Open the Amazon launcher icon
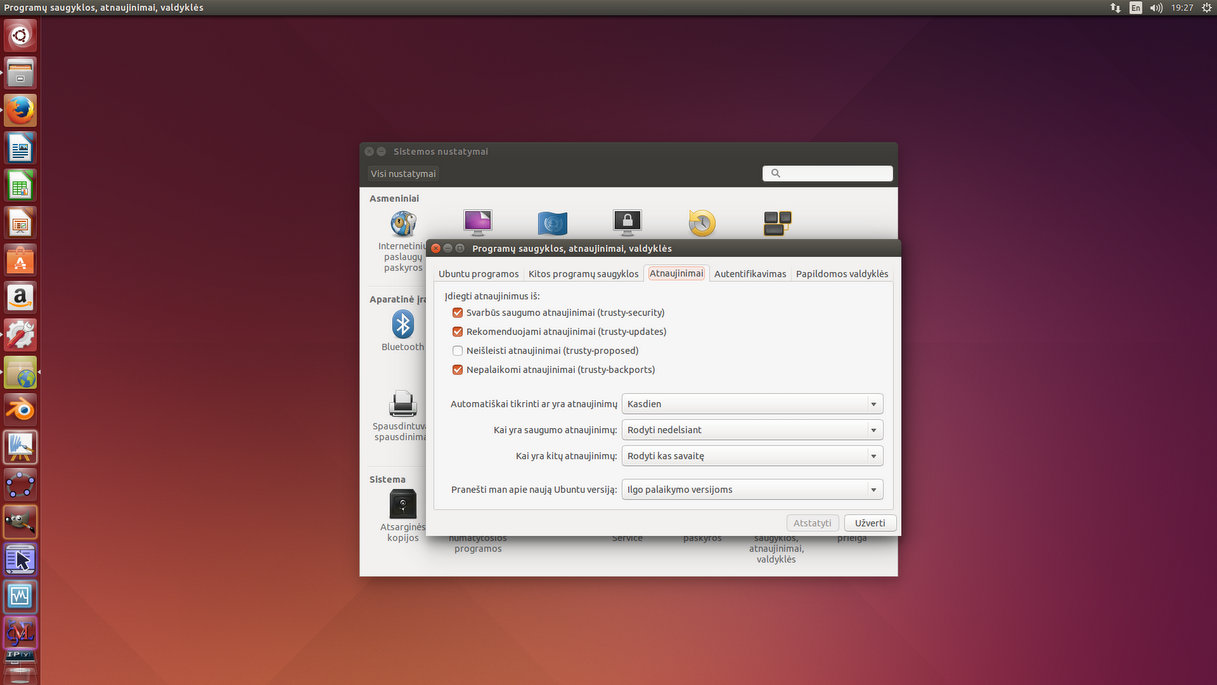The image size is (1217, 685). click(20, 297)
